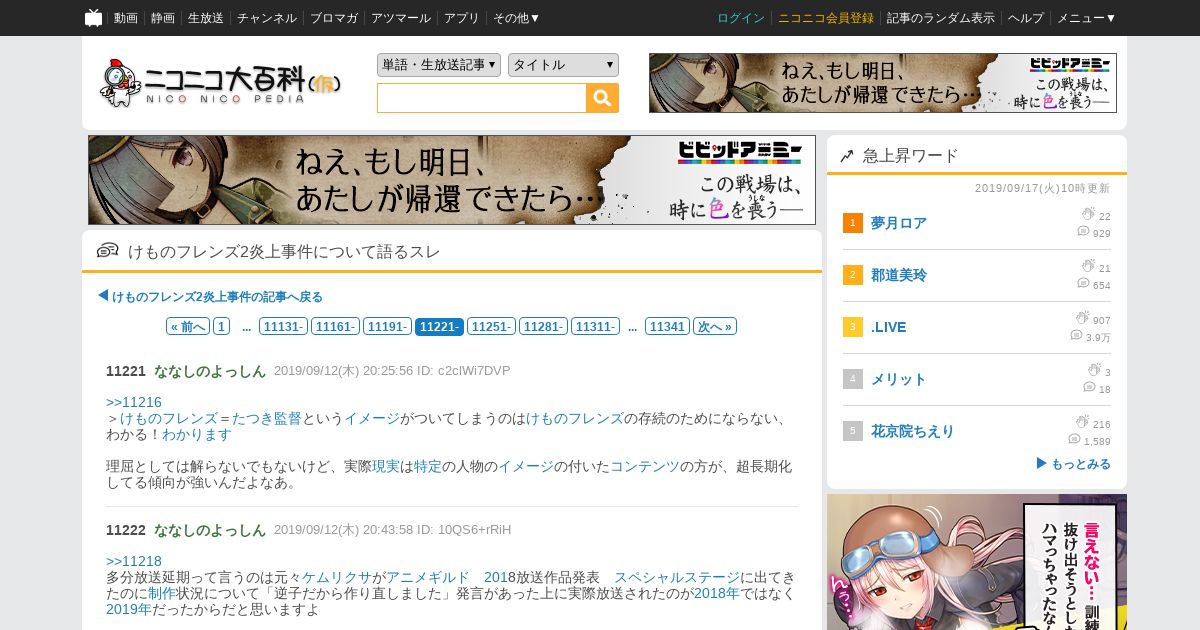Go to pagination page 1
This screenshot has height=630, width=1200.
pos(222,326)
